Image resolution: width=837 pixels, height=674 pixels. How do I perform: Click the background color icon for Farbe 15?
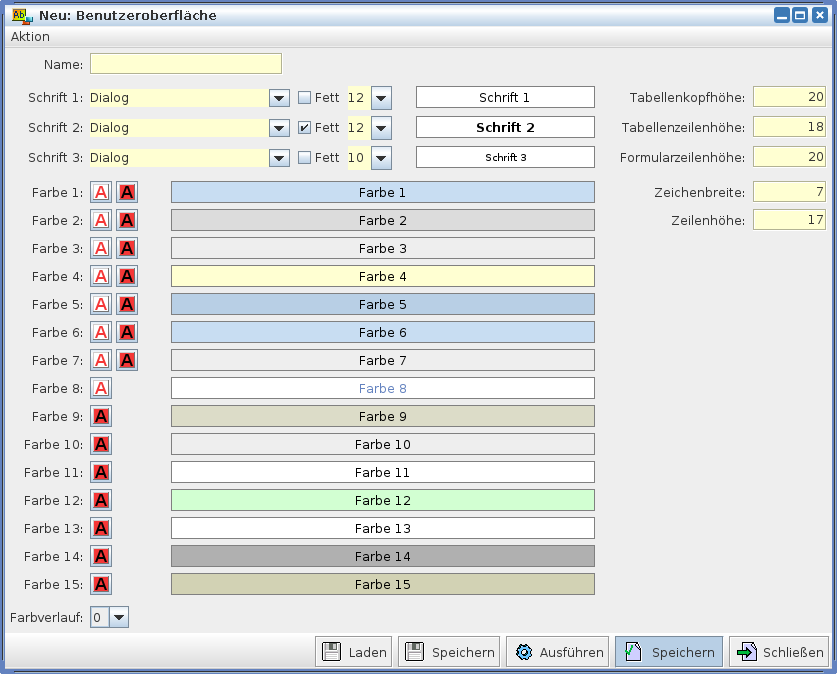[x=101, y=584]
